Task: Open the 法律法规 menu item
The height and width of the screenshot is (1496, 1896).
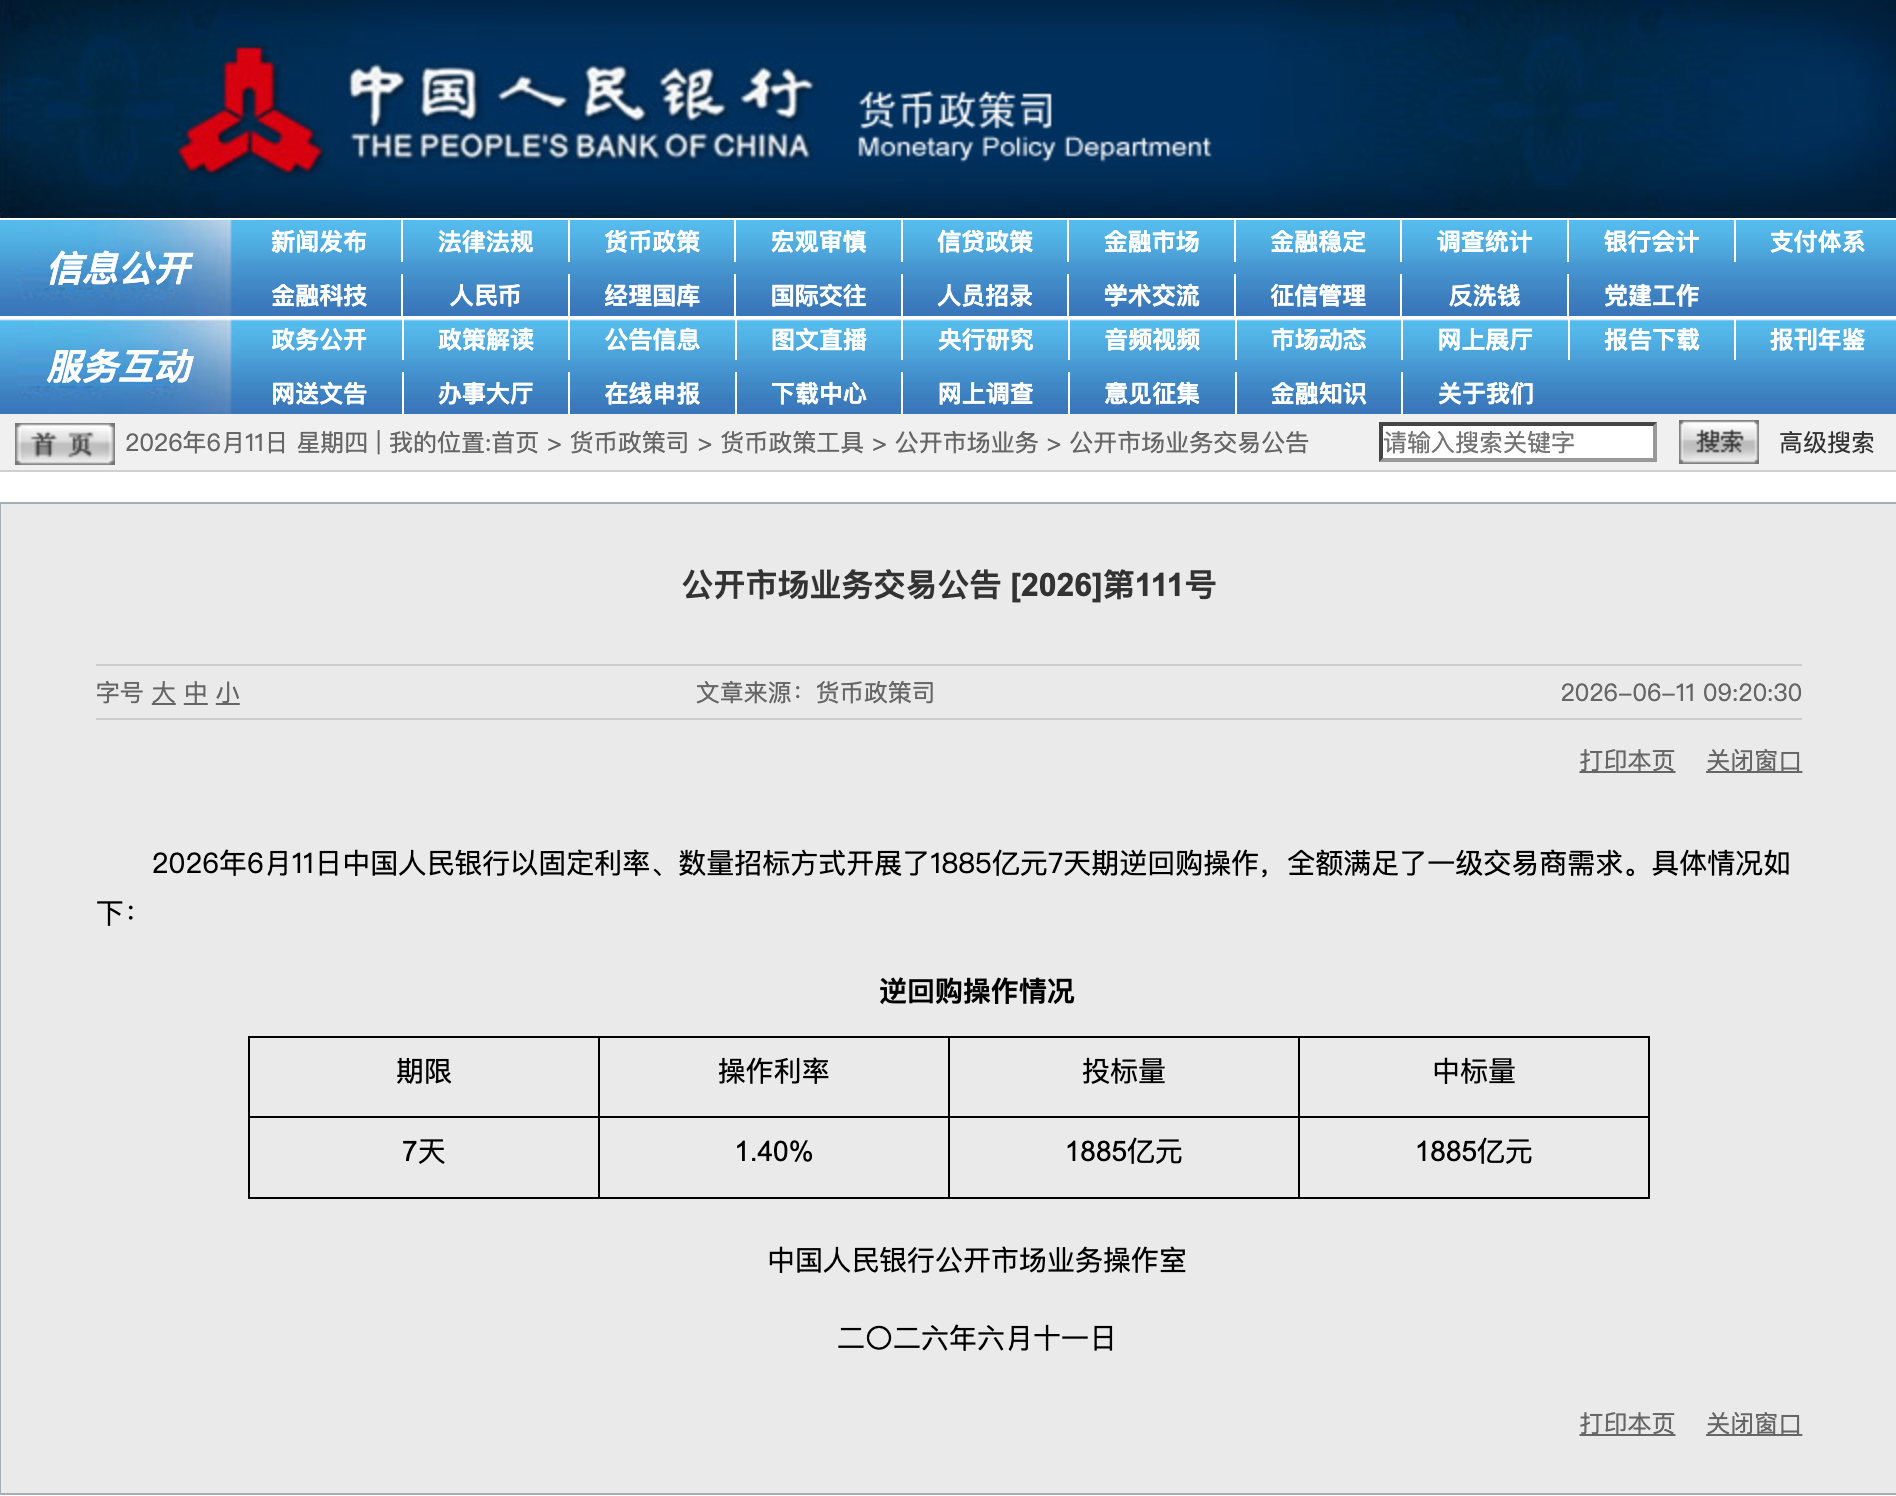Action: (x=485, y=242)
